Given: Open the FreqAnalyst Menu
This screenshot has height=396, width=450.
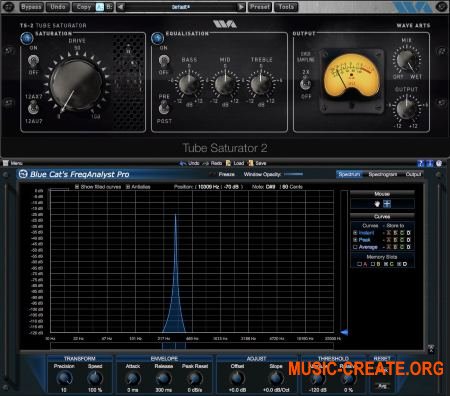Looking at the screenshot, I should click(x=13, y=163).
